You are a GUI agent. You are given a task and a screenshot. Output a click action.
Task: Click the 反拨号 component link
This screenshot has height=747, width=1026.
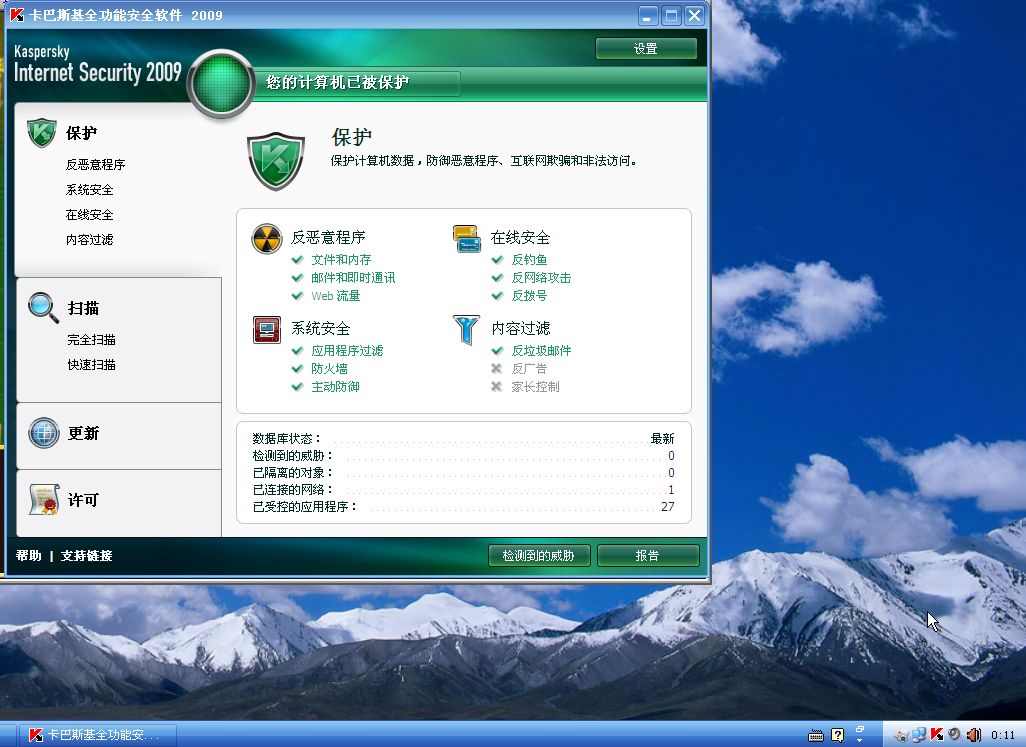(529, 296)
